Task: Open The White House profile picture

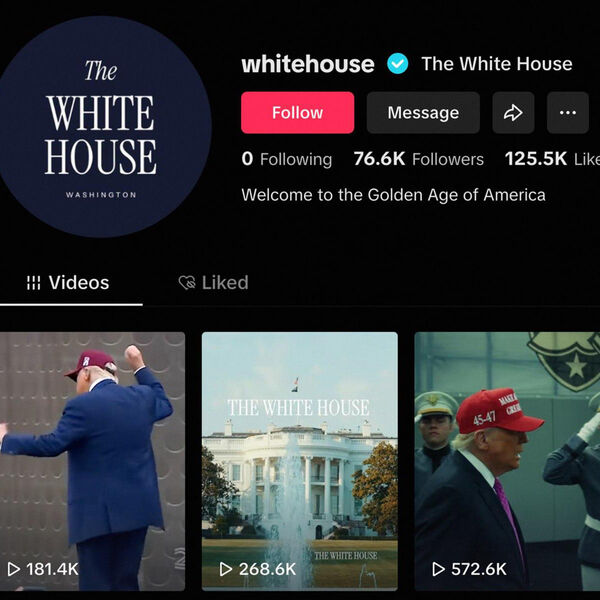Action: coord(101,127)
